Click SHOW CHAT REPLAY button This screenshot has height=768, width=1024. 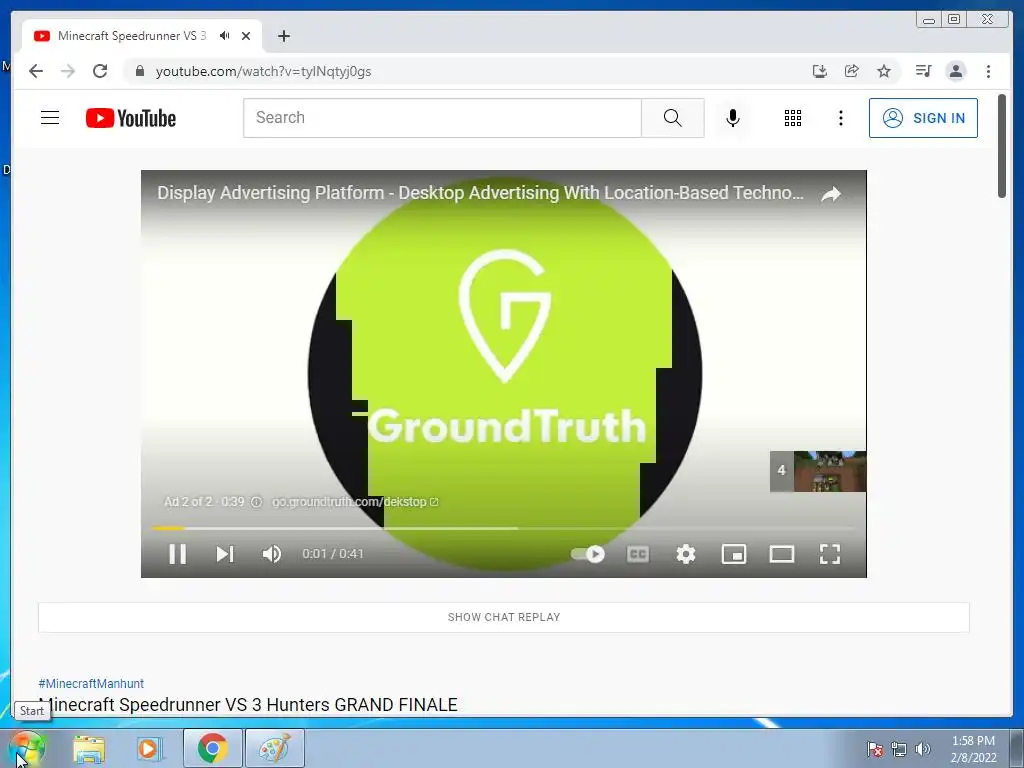point(504,617)
